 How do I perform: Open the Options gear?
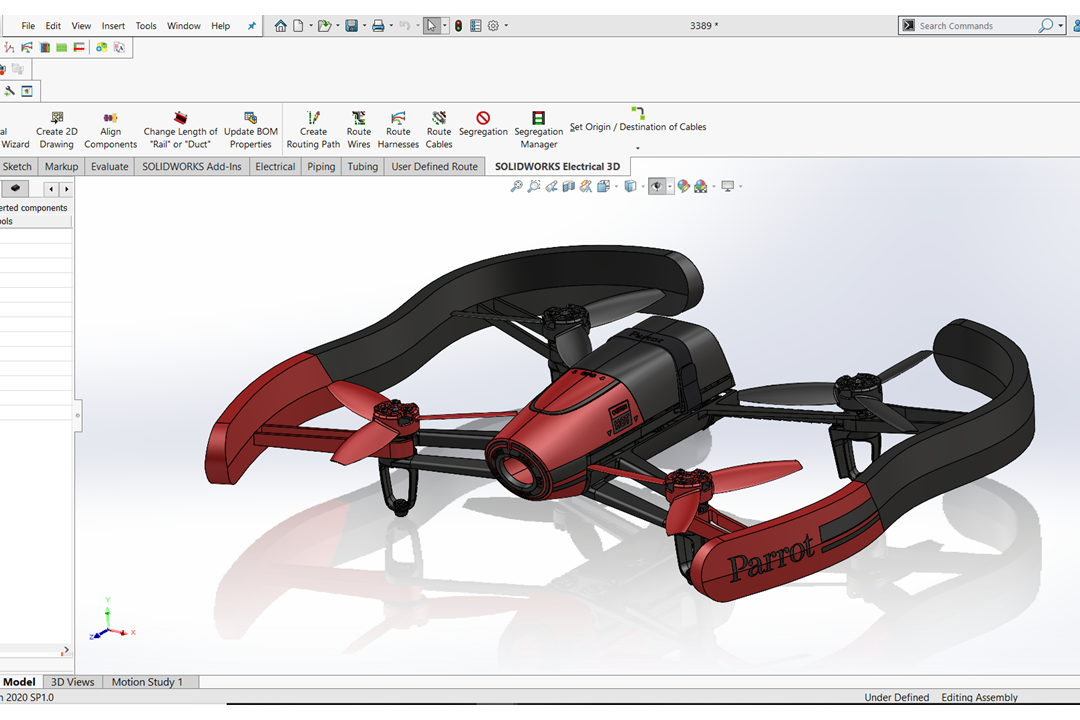point(493,25)
